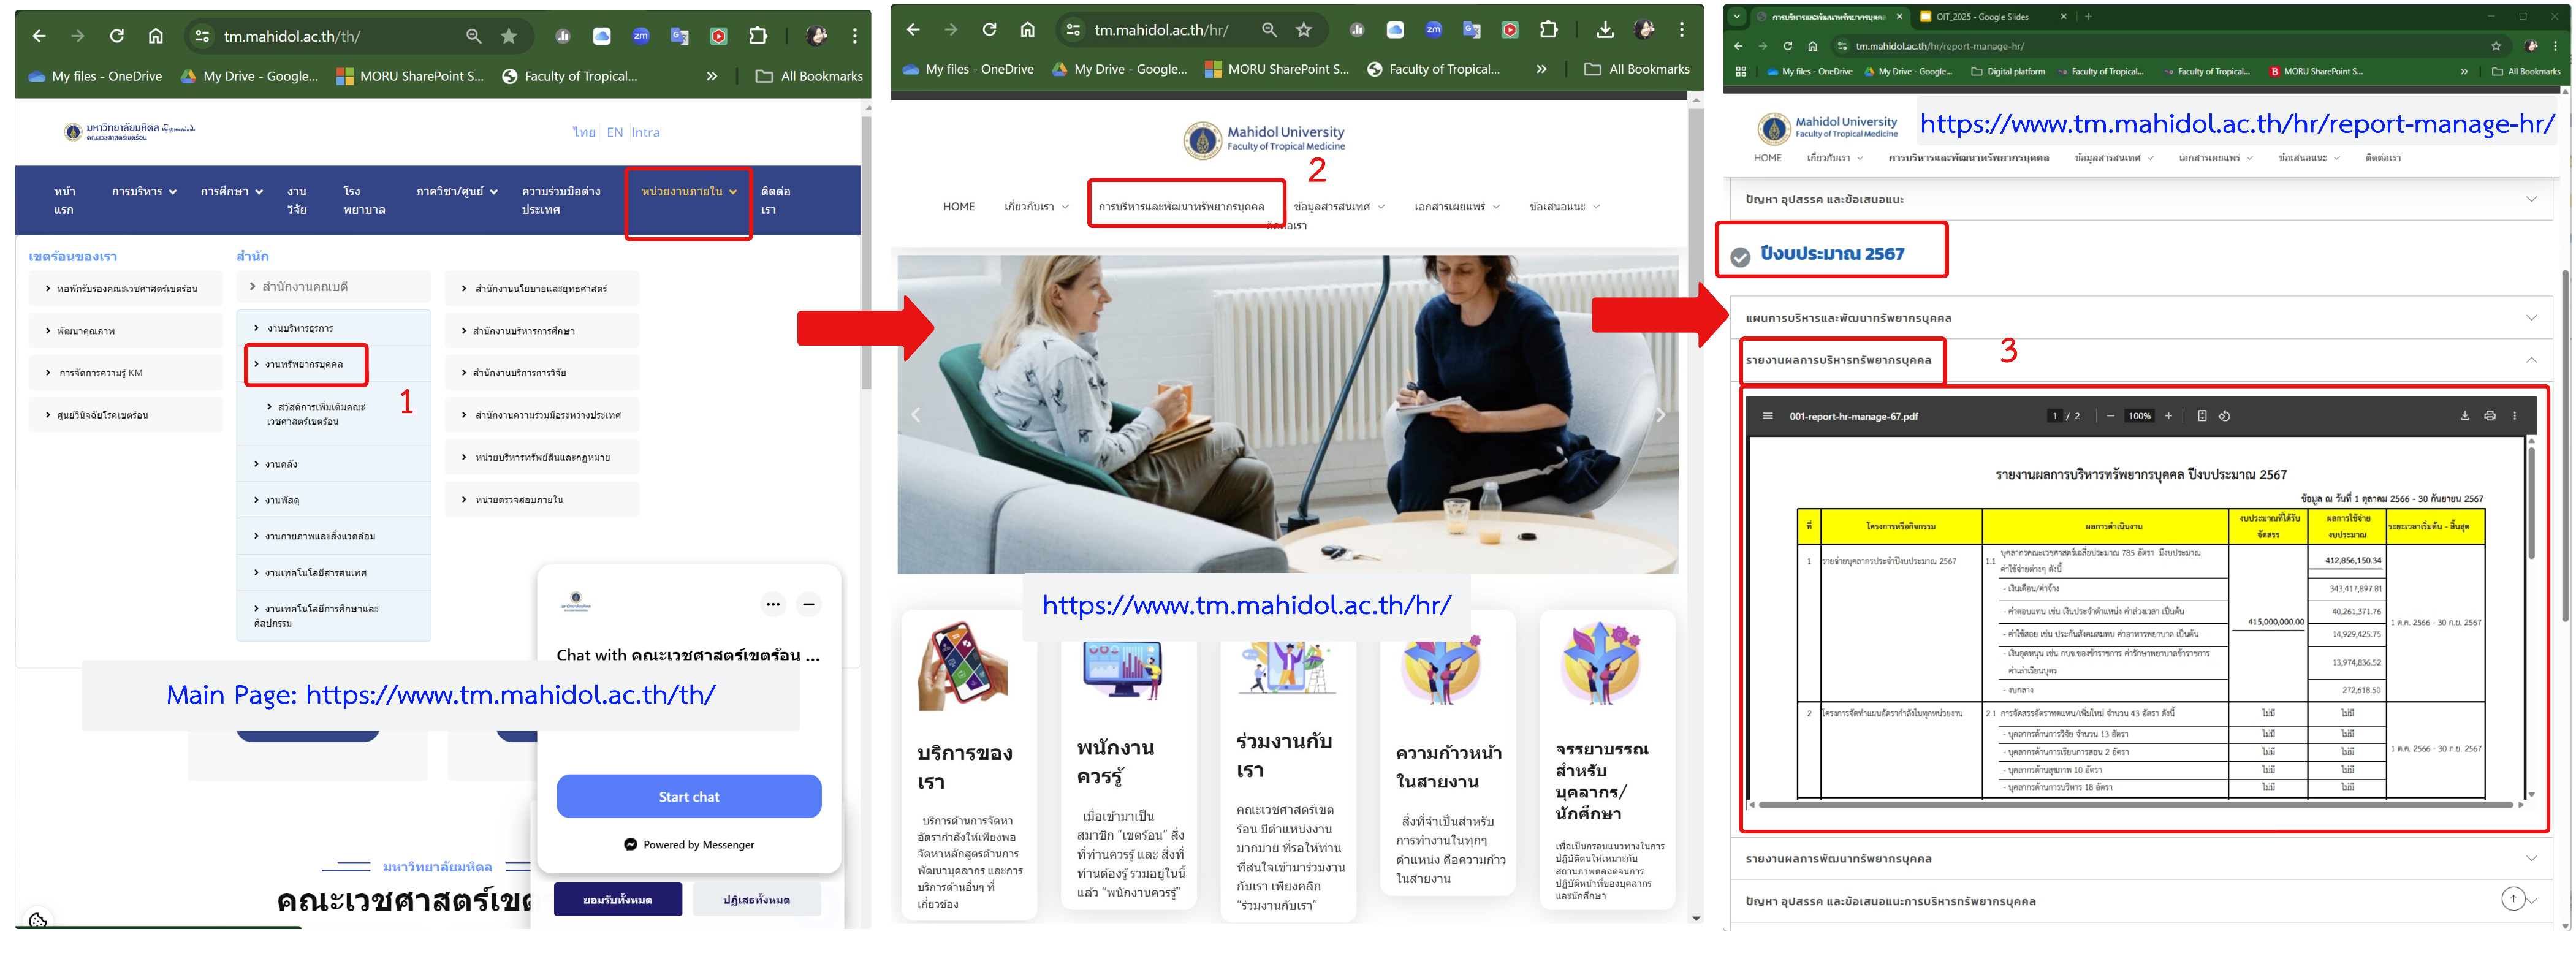Collapse the รายงานผลการบริหารทรัพยากรบุคคล accordion

click(x=2140, y=360)
